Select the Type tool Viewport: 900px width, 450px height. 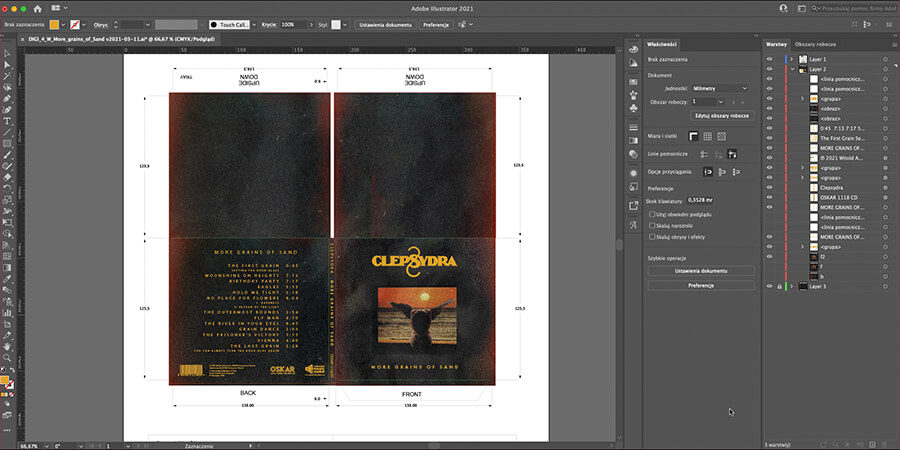(7, 121)
